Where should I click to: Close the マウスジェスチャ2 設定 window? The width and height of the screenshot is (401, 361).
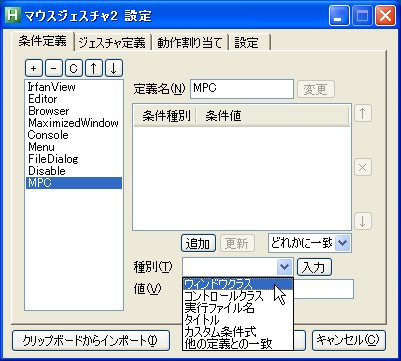click(386, 16)
